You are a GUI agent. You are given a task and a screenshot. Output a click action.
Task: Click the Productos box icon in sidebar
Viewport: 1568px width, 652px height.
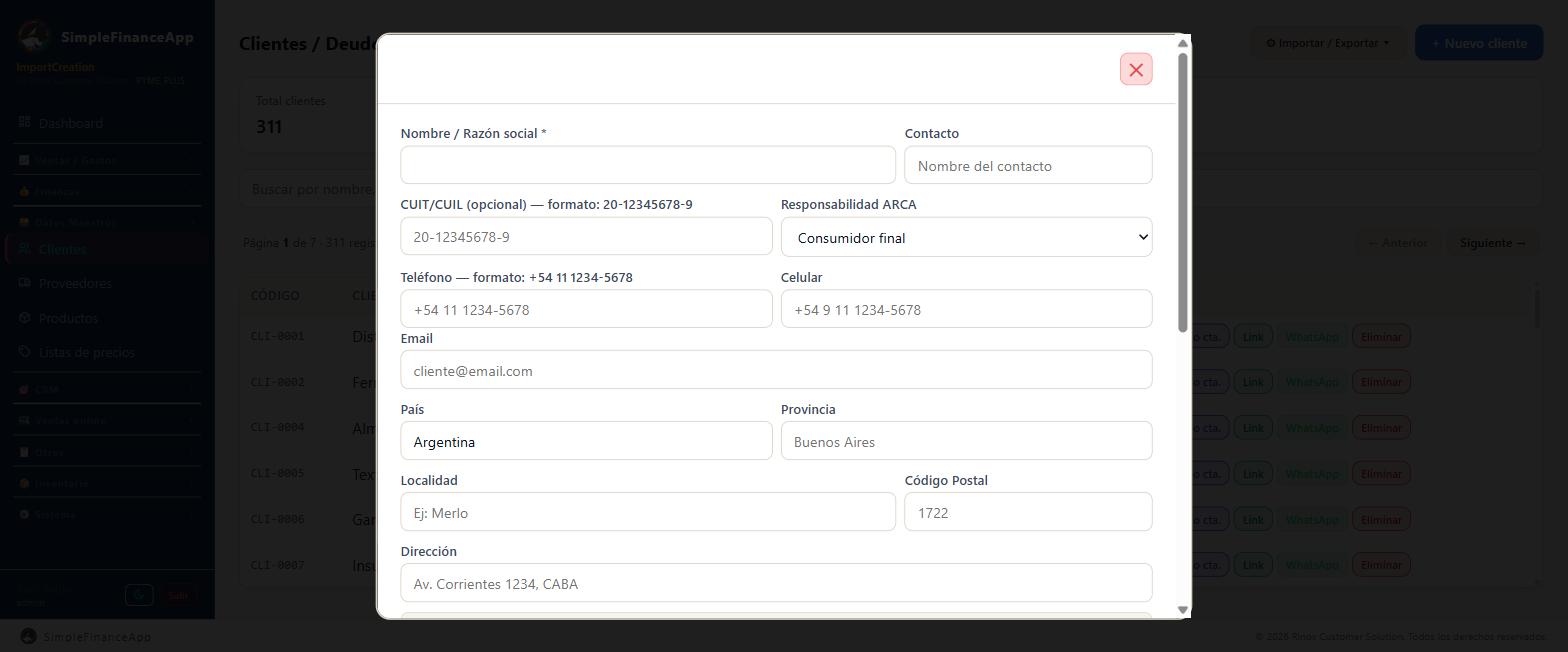[x=25, y=318]
